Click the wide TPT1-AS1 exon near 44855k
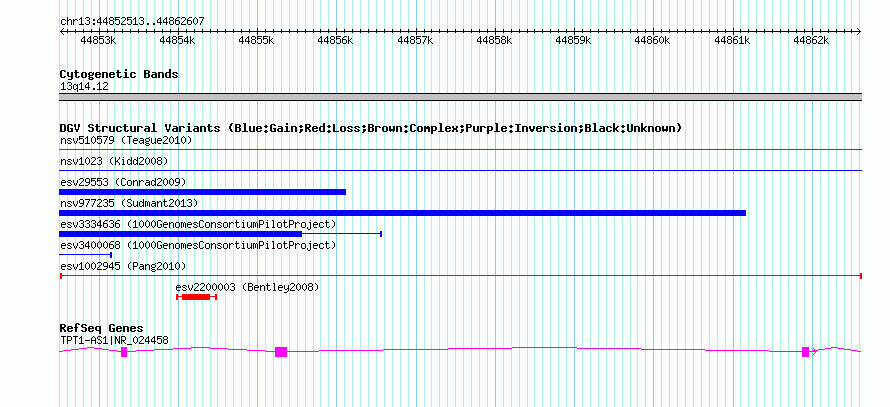 point(281,352)
